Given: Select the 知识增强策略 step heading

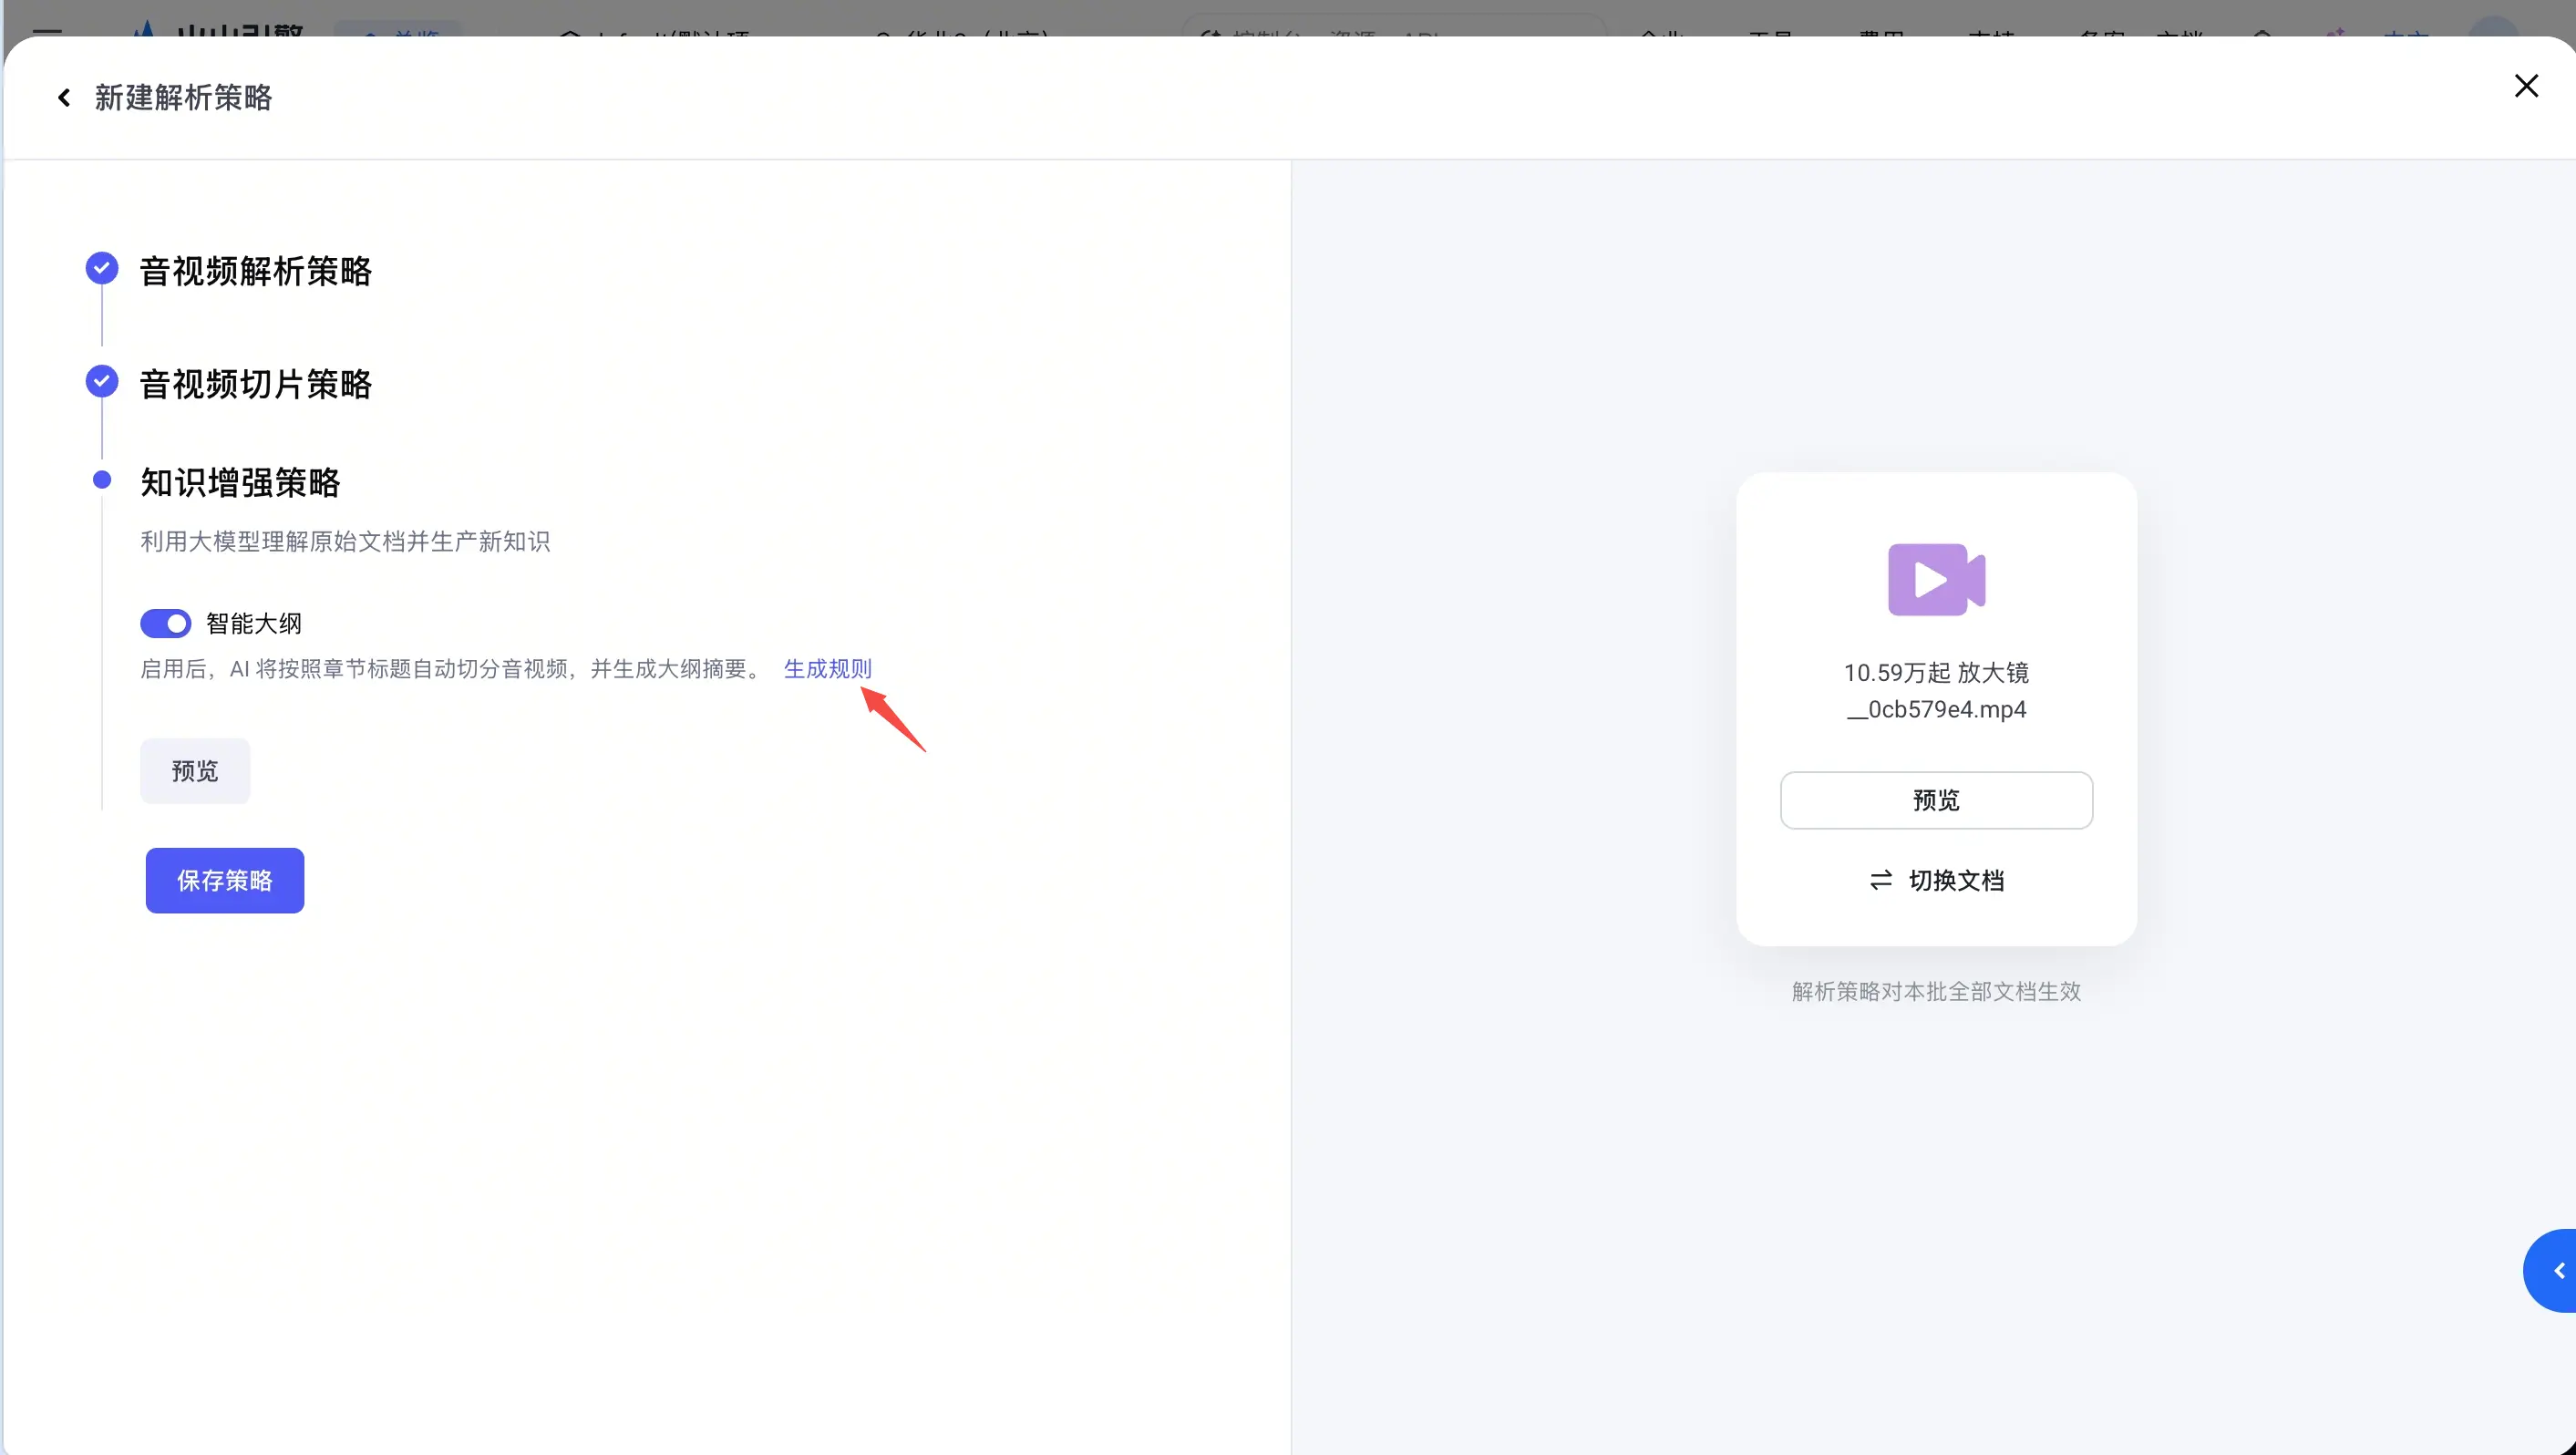Looking at the screenshot, I should click(x=240, y=482).
